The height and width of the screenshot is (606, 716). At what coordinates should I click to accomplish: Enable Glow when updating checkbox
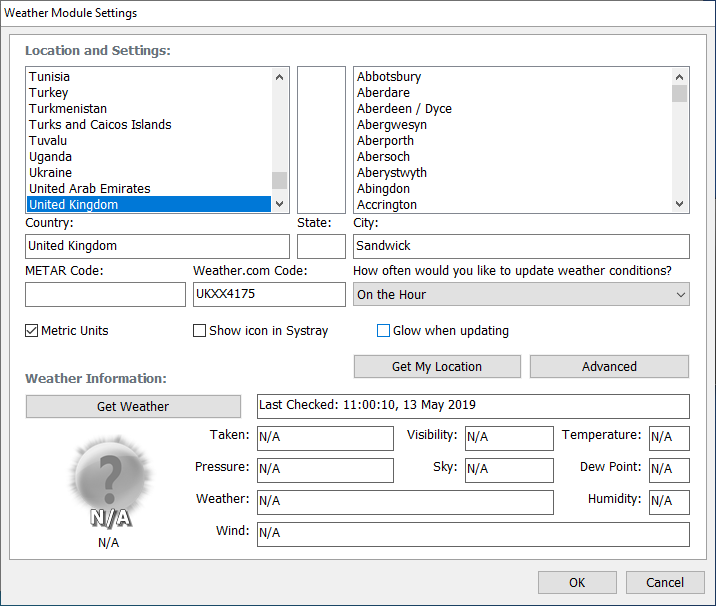tap(383, 331)
